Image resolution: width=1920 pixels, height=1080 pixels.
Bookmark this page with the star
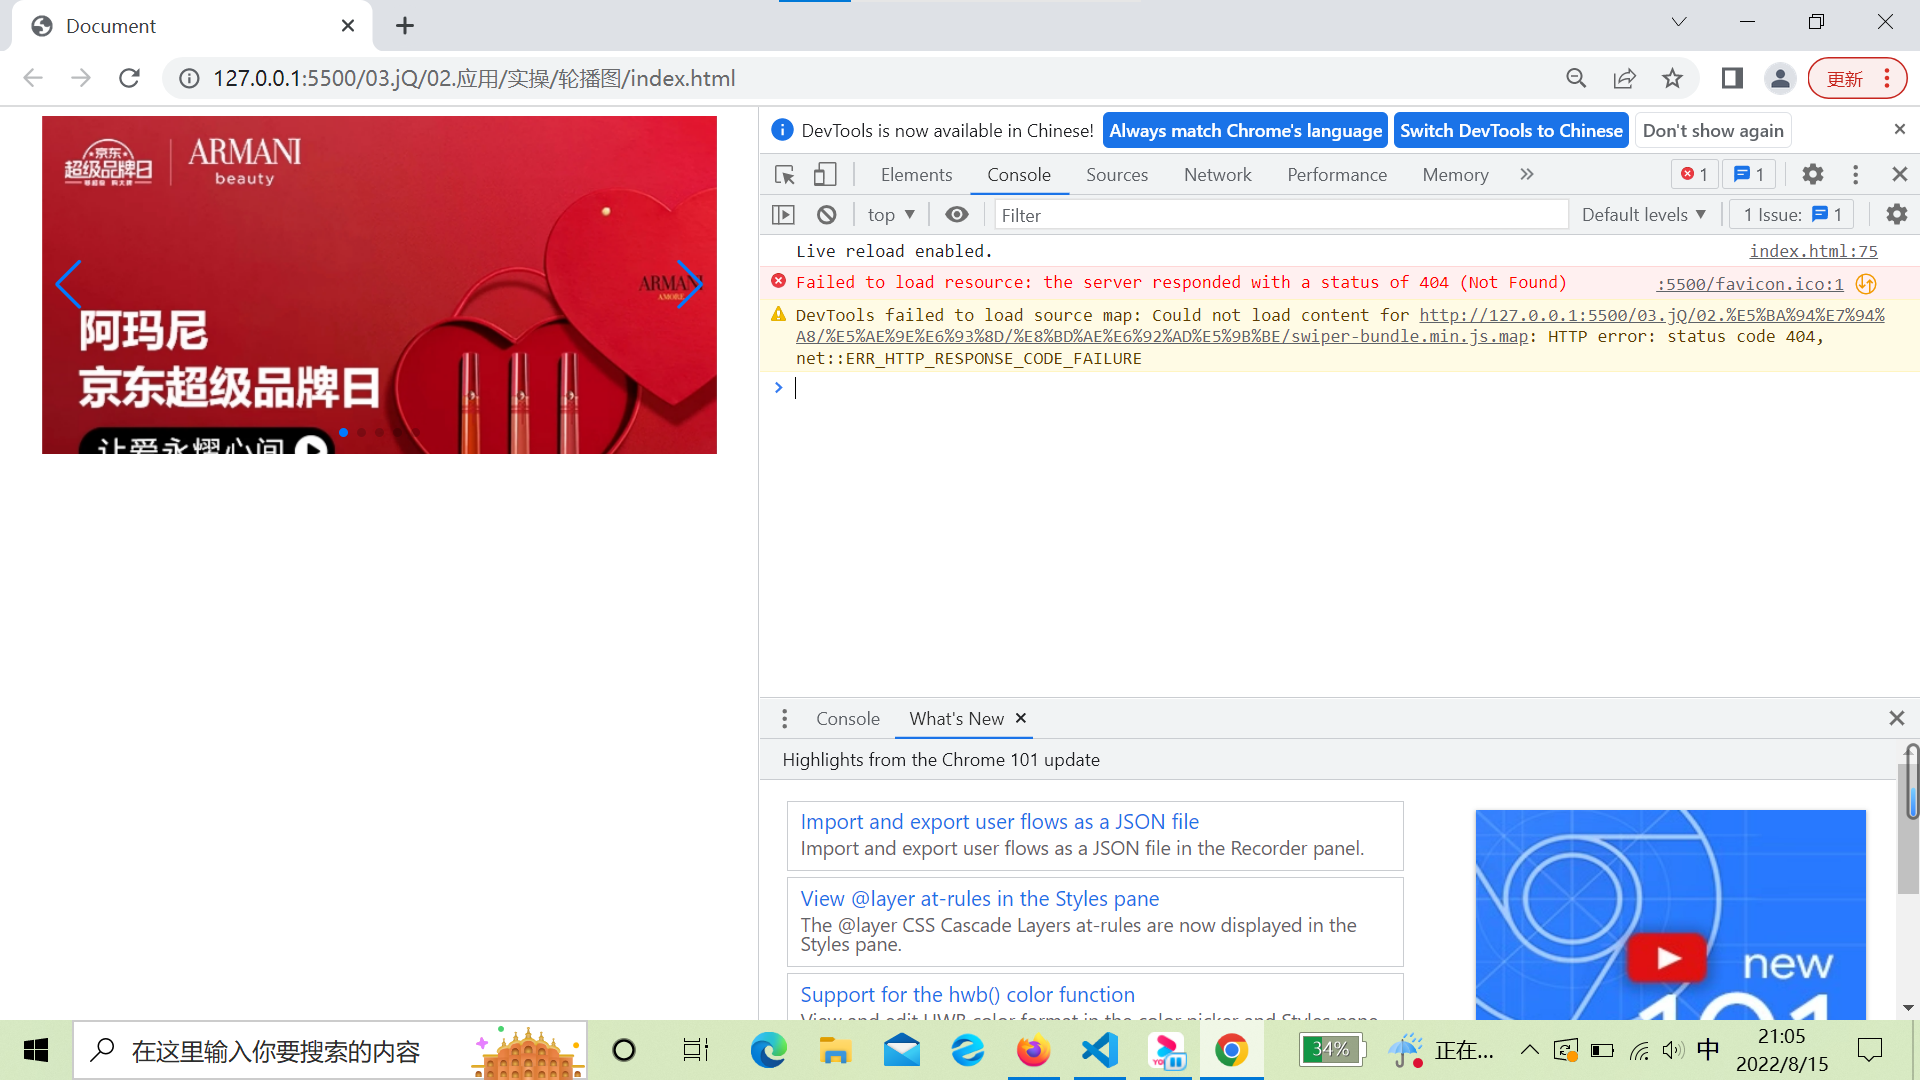pyautogui.click(x=1672, y=78)
